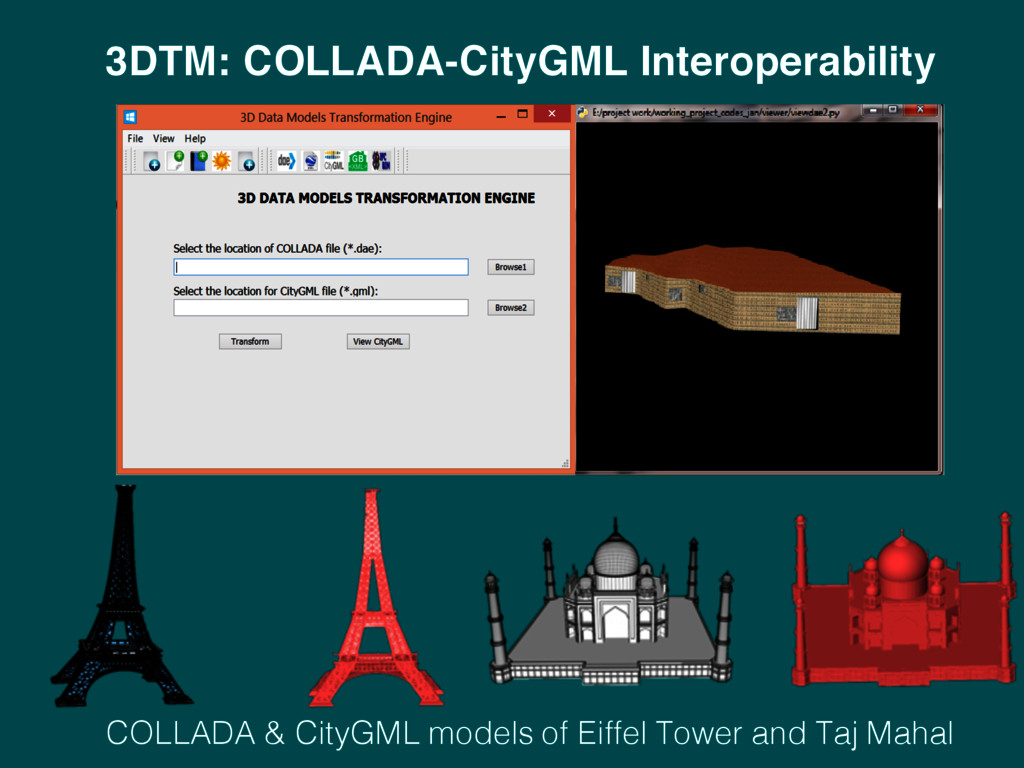Click the COLLADA dae toolbar icon
Image resolution: width=1024 pixels, height=768 pixels.
click(286, 161)
